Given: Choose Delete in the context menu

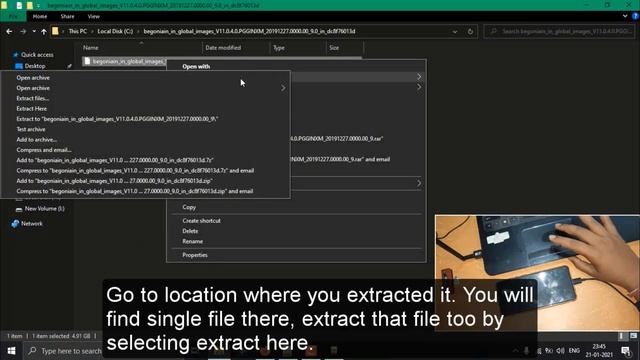Looking at the screenshot, I should pyautogui.click(x=190, y=231).
